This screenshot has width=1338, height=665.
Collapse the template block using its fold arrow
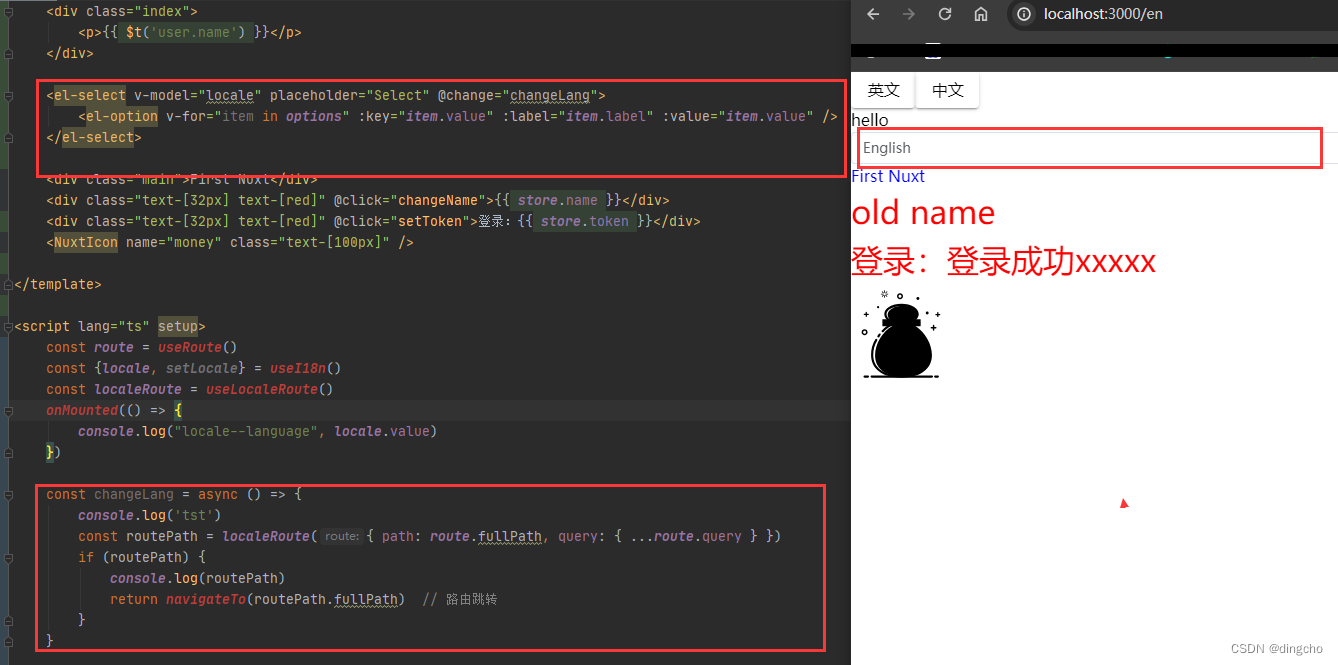click(x=7, y=284)
